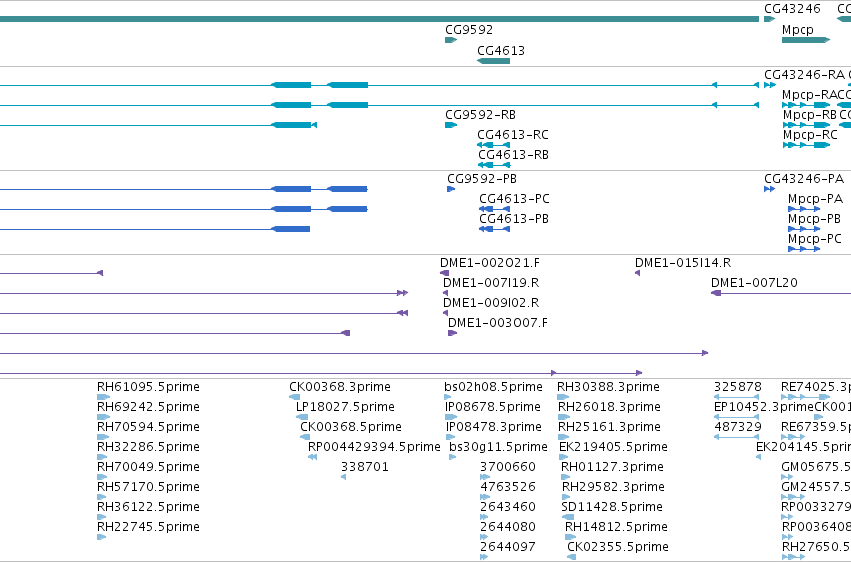Viewport: 851px width, 562px height.
Task: Click the RH57170.5prime EST label
Action: [x=148, y=488]
